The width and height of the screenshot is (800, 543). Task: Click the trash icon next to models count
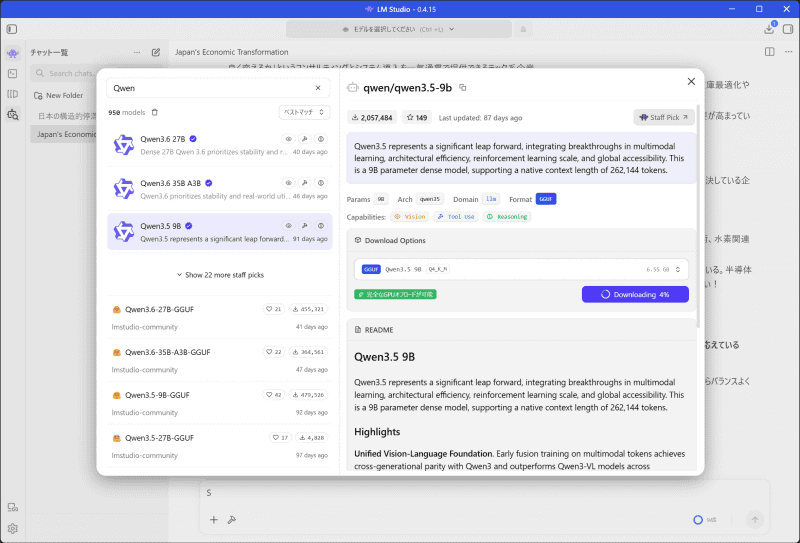[155, 112]
